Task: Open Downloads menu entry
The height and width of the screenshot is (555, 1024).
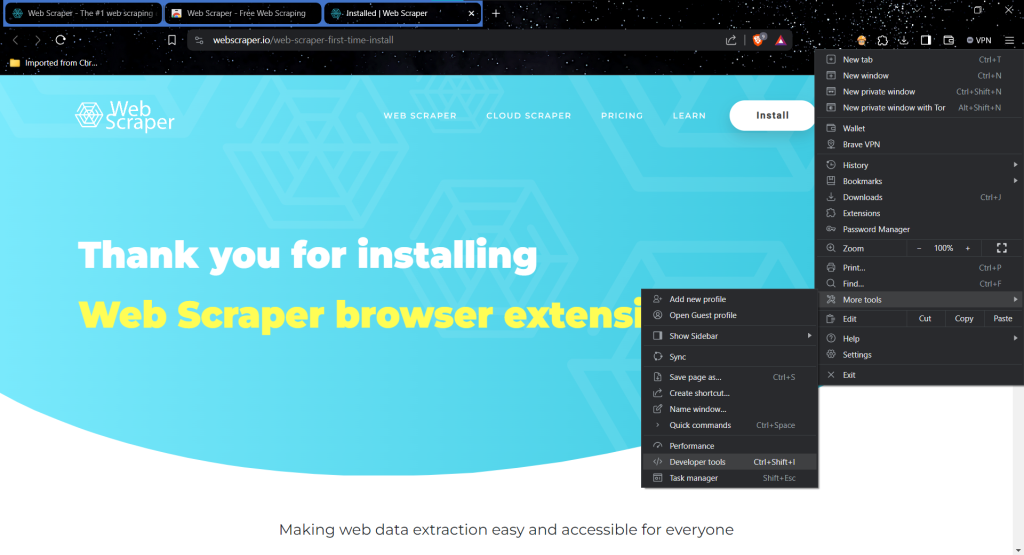Action: pos(918,197)
